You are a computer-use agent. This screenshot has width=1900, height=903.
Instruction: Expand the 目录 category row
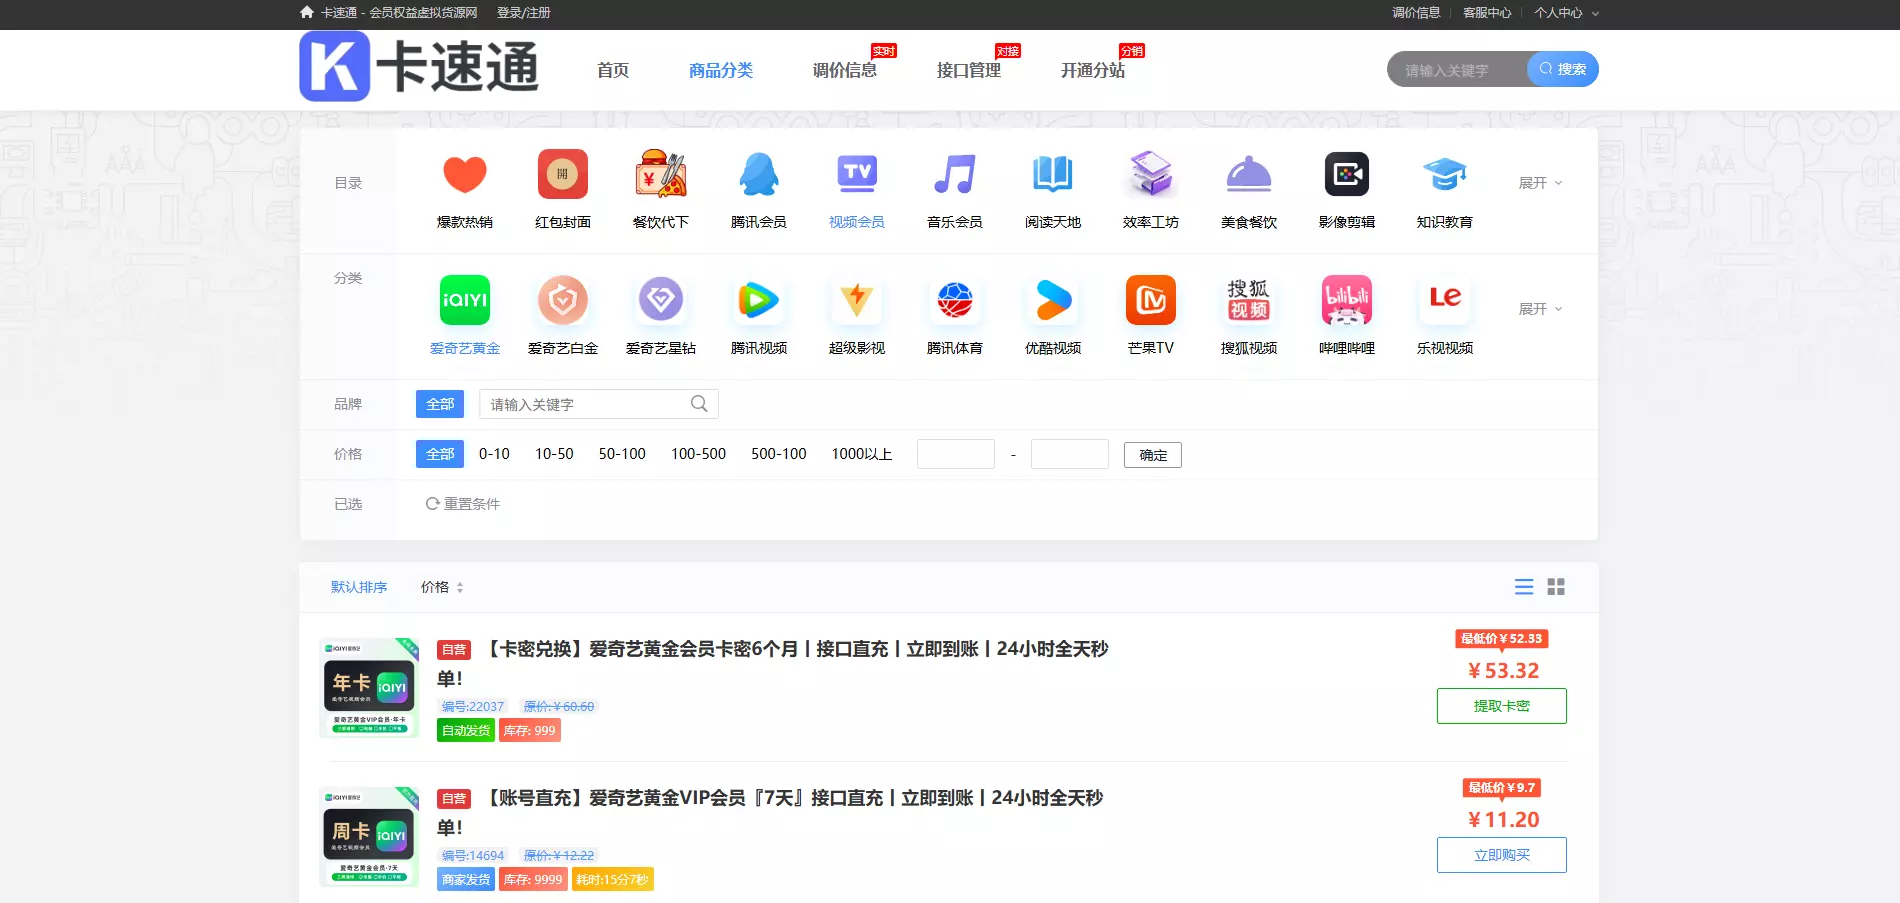1541,183
